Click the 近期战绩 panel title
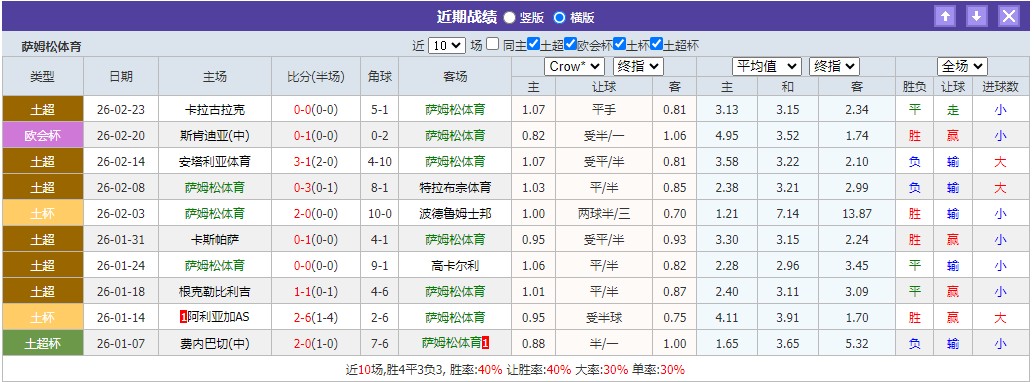1035x382 pixels. [466, 17]
